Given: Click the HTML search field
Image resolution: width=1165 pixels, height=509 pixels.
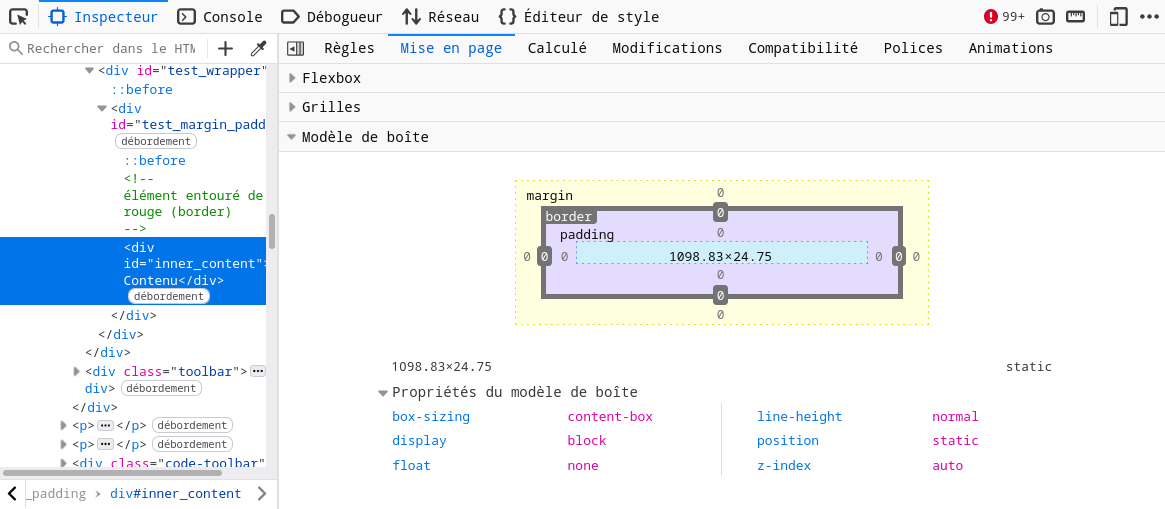Looking at the screenshot, I should (x=110, y=48).
